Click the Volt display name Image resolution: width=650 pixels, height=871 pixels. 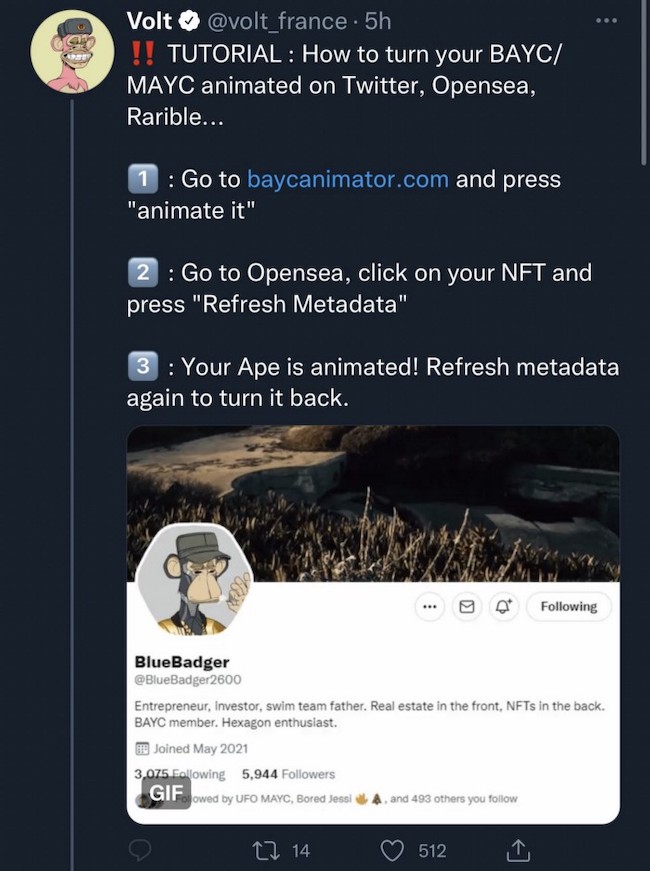150,22
